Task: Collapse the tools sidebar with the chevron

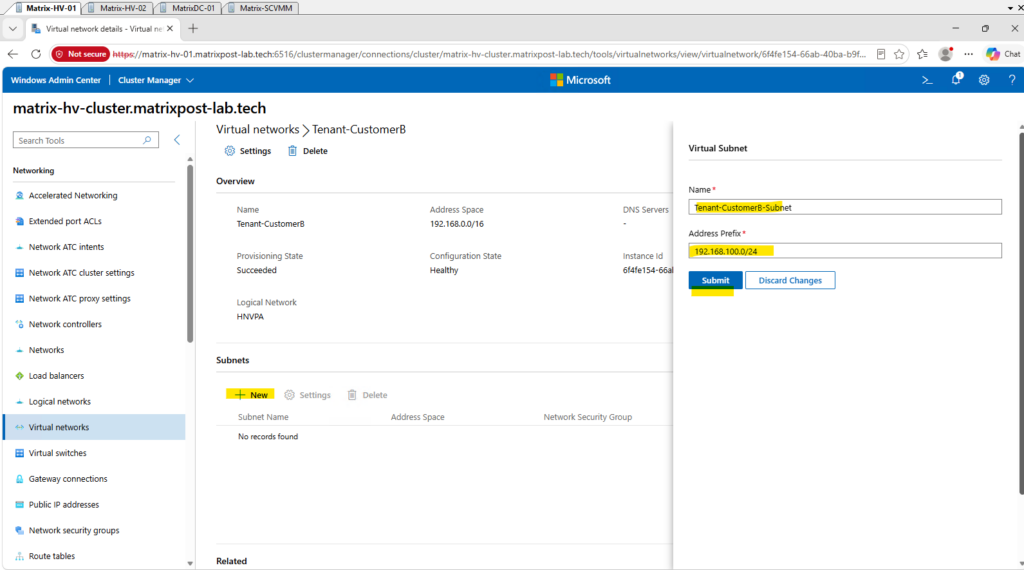Action: click(177, 140)
